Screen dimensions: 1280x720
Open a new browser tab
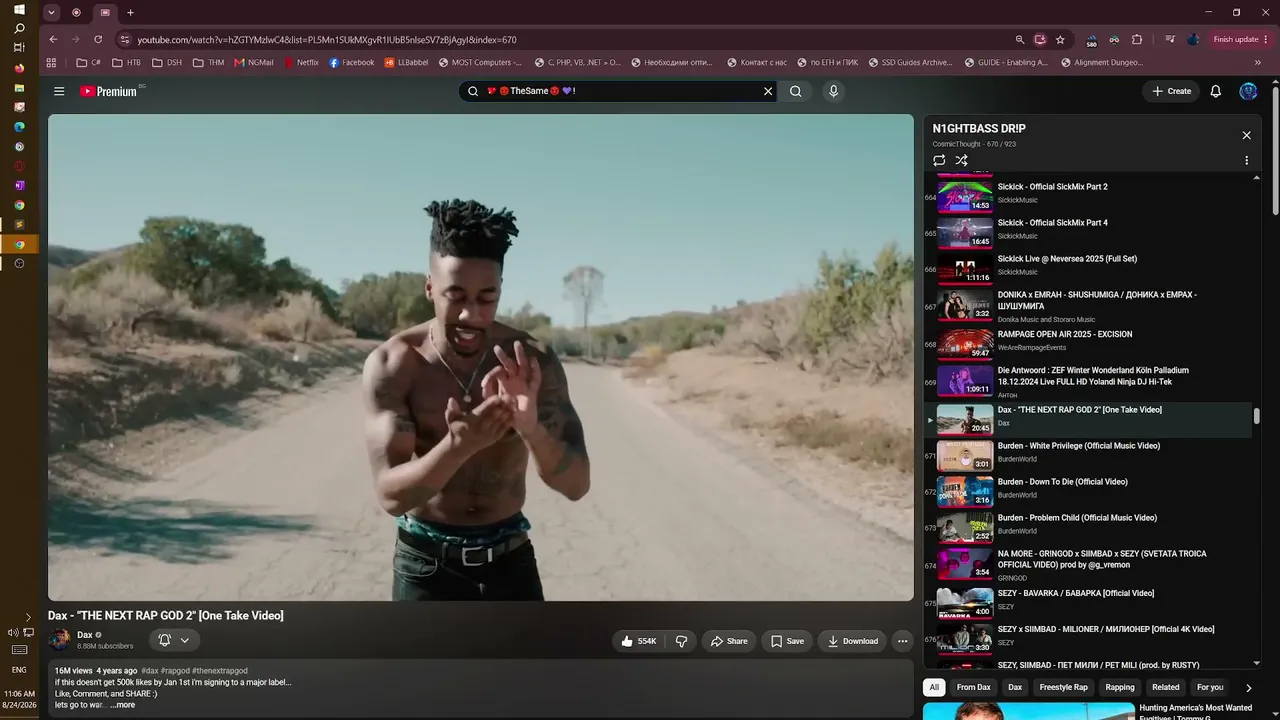(130, 12)
